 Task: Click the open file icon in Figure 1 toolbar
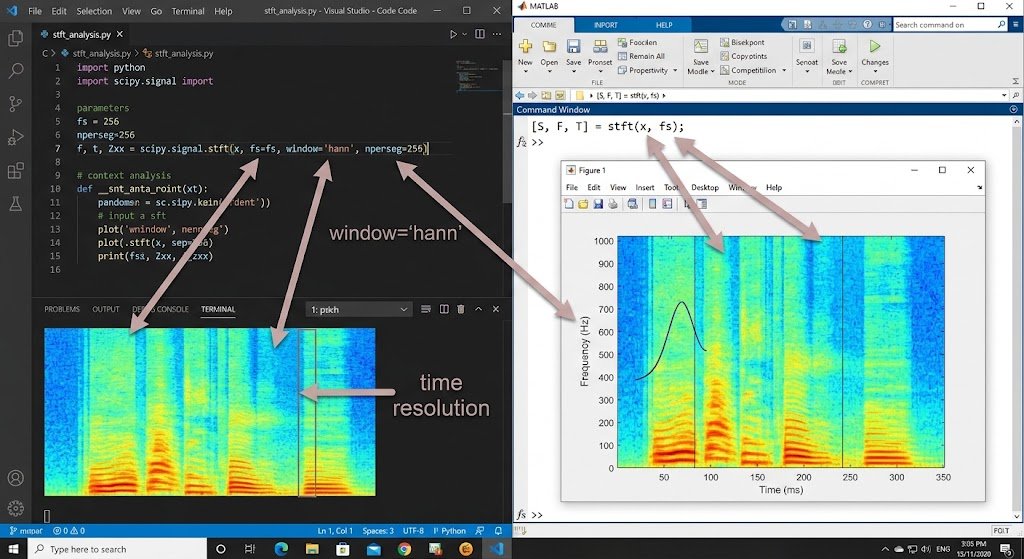pos(583,204)
